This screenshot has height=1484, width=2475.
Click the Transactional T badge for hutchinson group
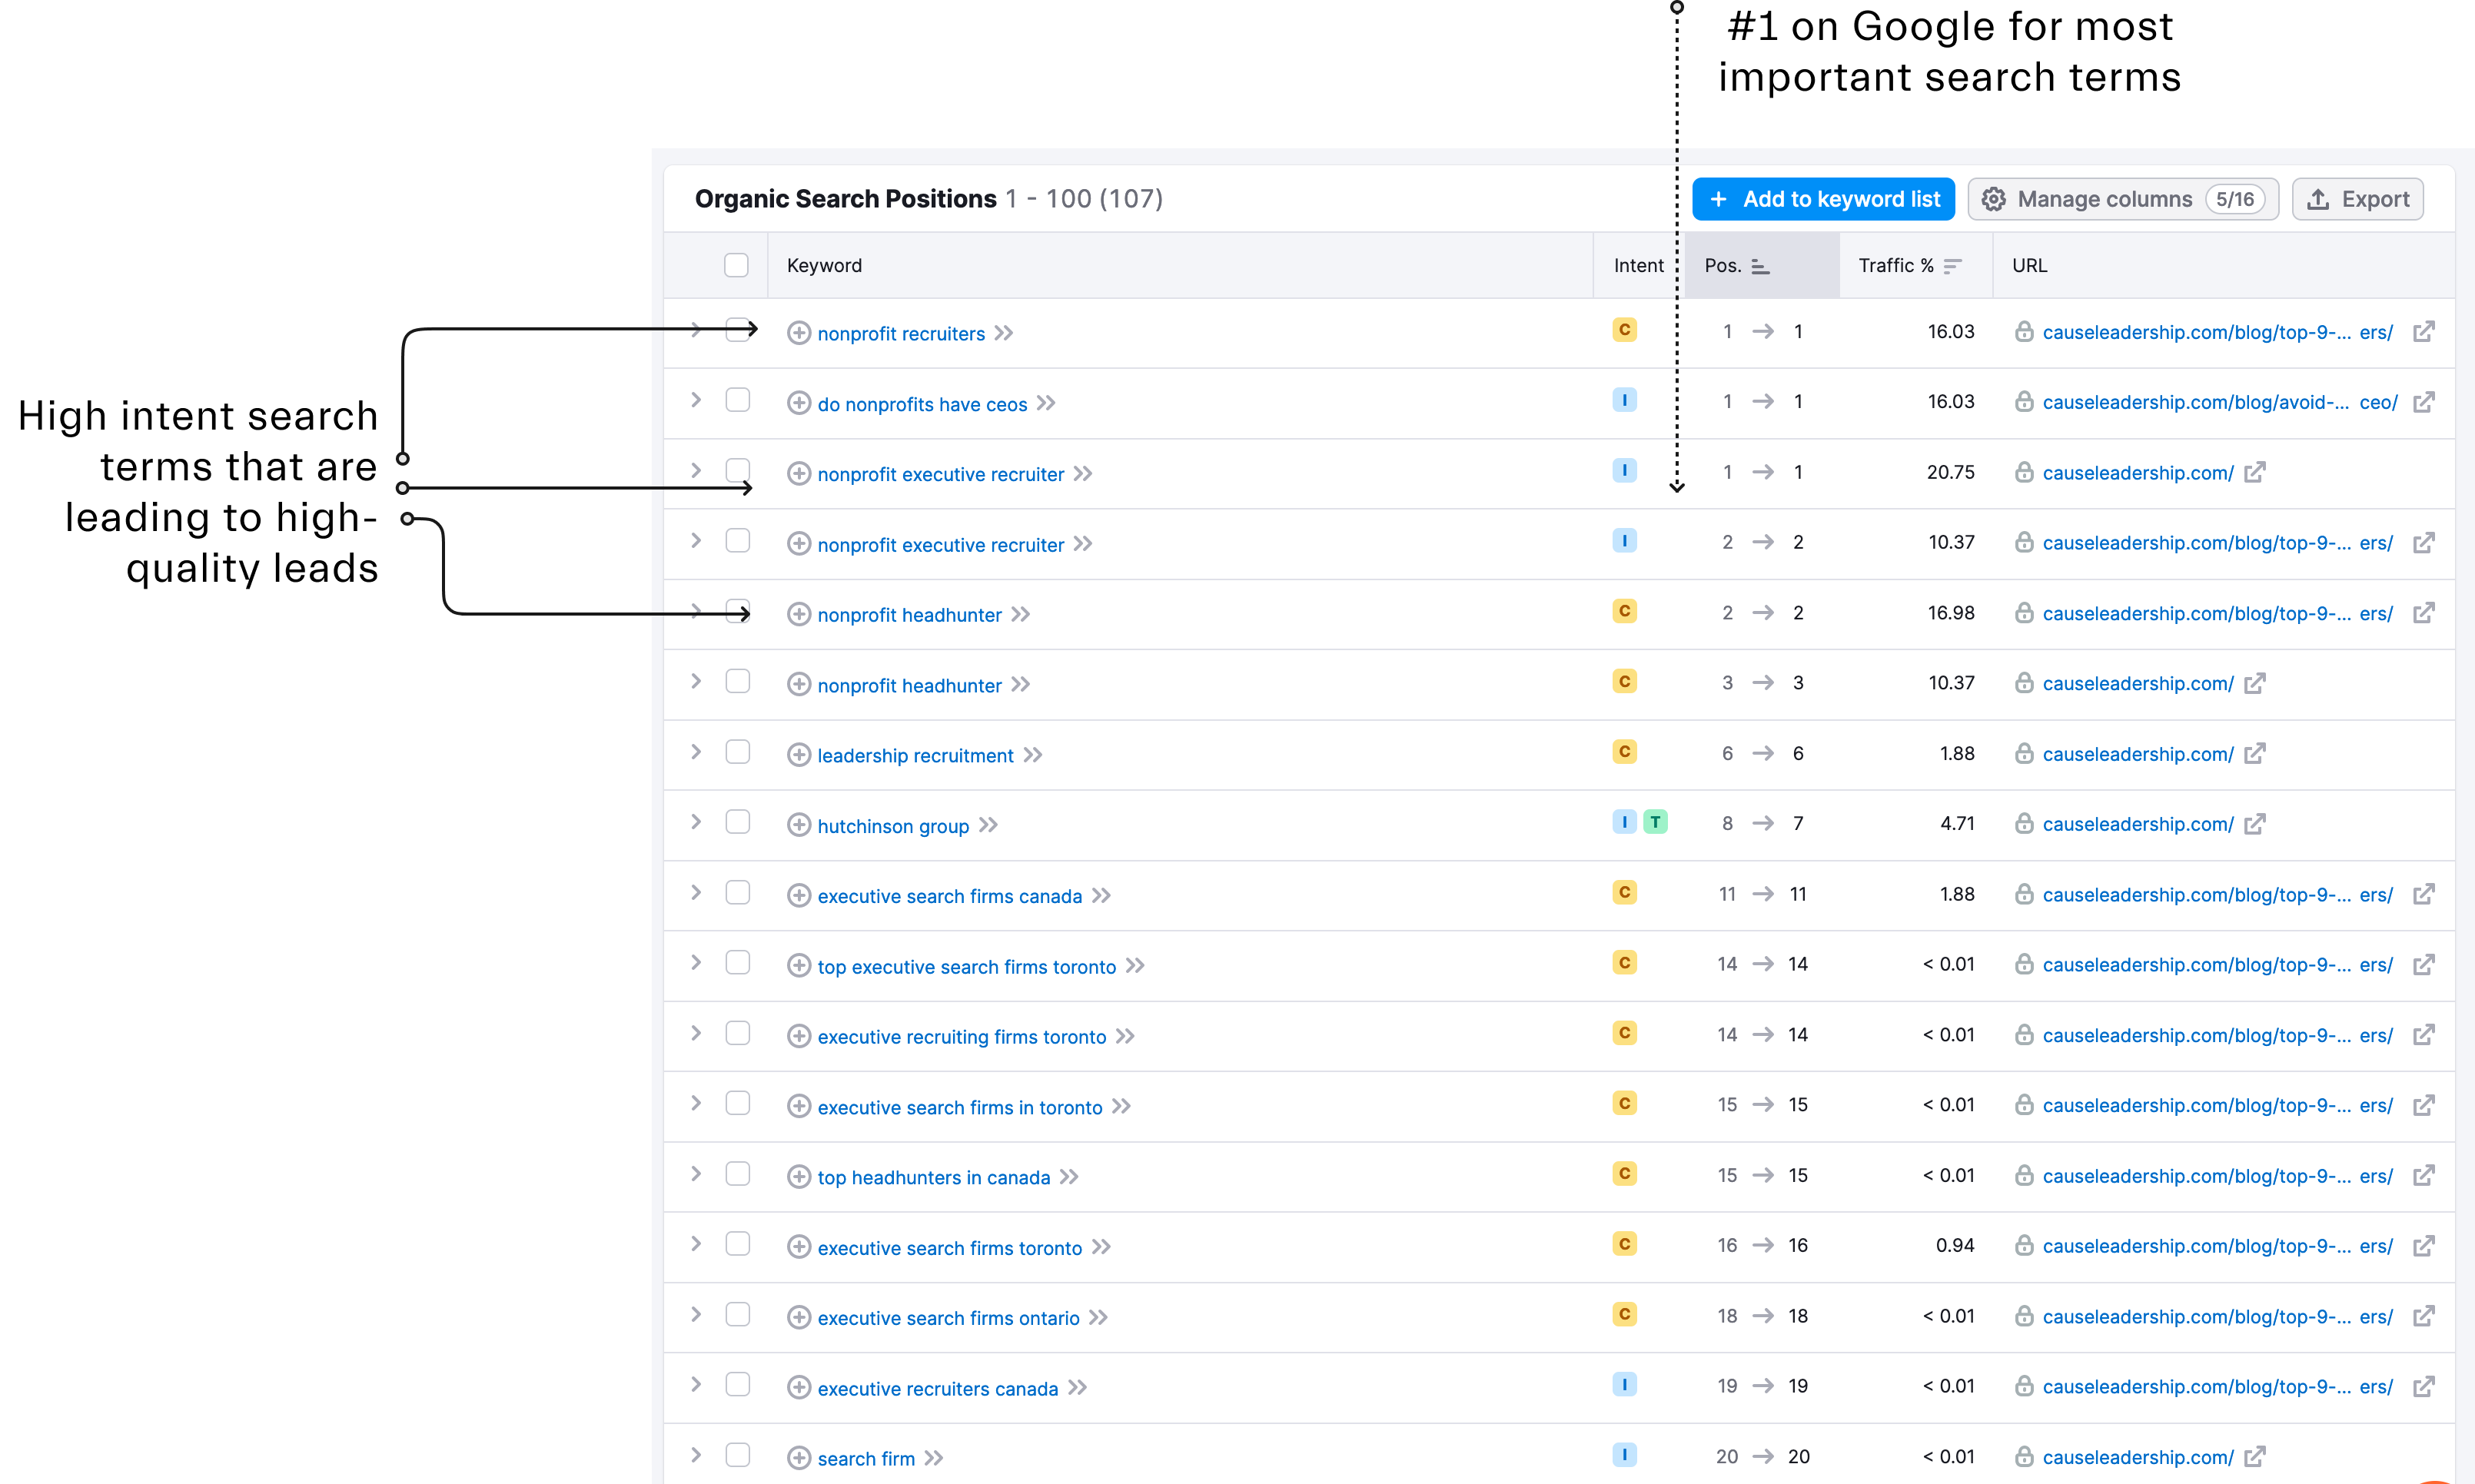pos(1655,822)
